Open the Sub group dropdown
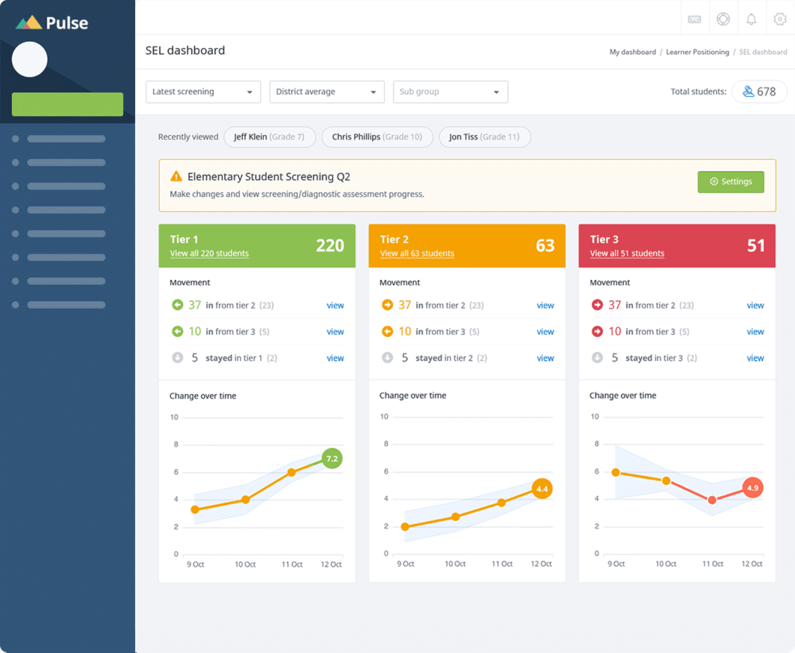The width and height of the screenshot is (795, 653). tap(451, 92)
